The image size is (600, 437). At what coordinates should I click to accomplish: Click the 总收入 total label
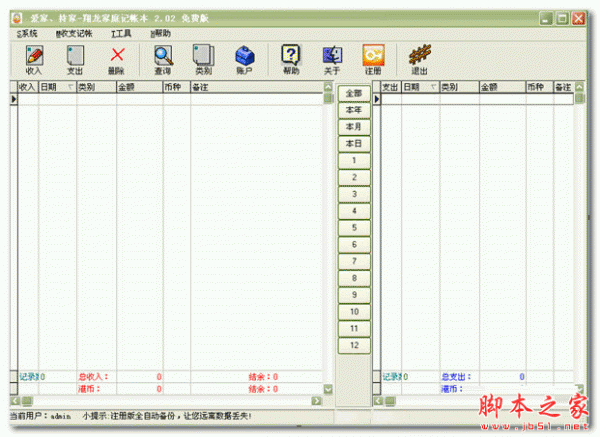pyautogui.click(x=93, y=377)
